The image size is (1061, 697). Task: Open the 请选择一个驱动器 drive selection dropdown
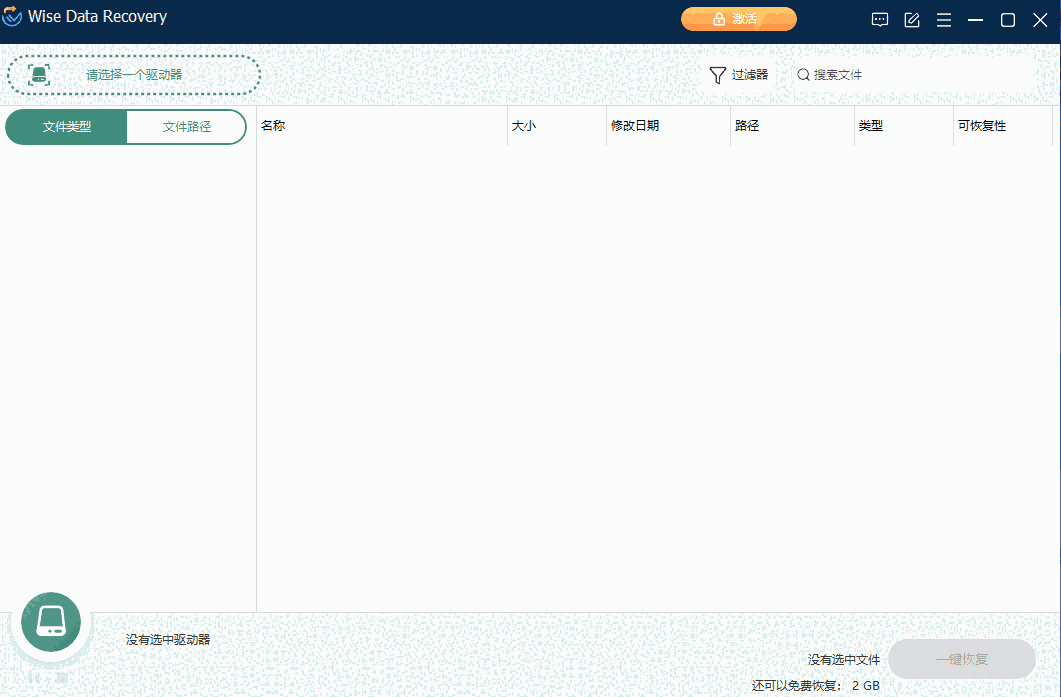point(133,74)
